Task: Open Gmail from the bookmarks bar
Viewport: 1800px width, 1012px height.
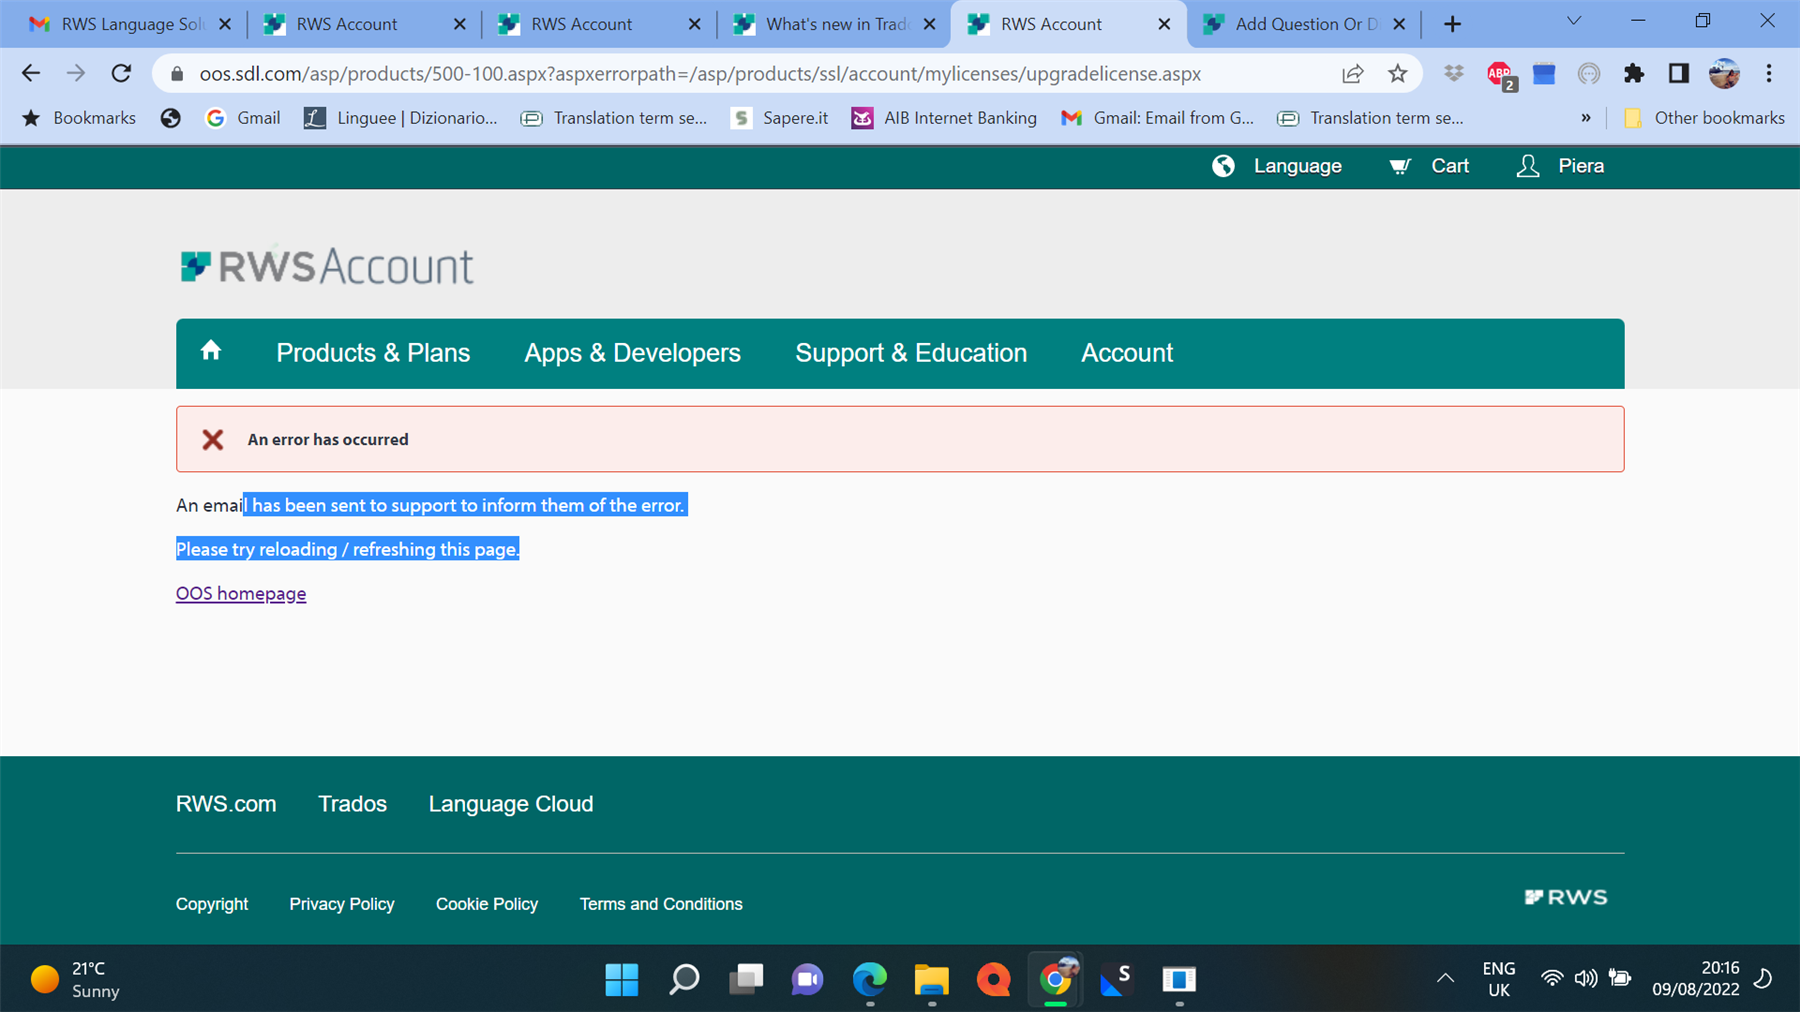Action: click(243, 117)
